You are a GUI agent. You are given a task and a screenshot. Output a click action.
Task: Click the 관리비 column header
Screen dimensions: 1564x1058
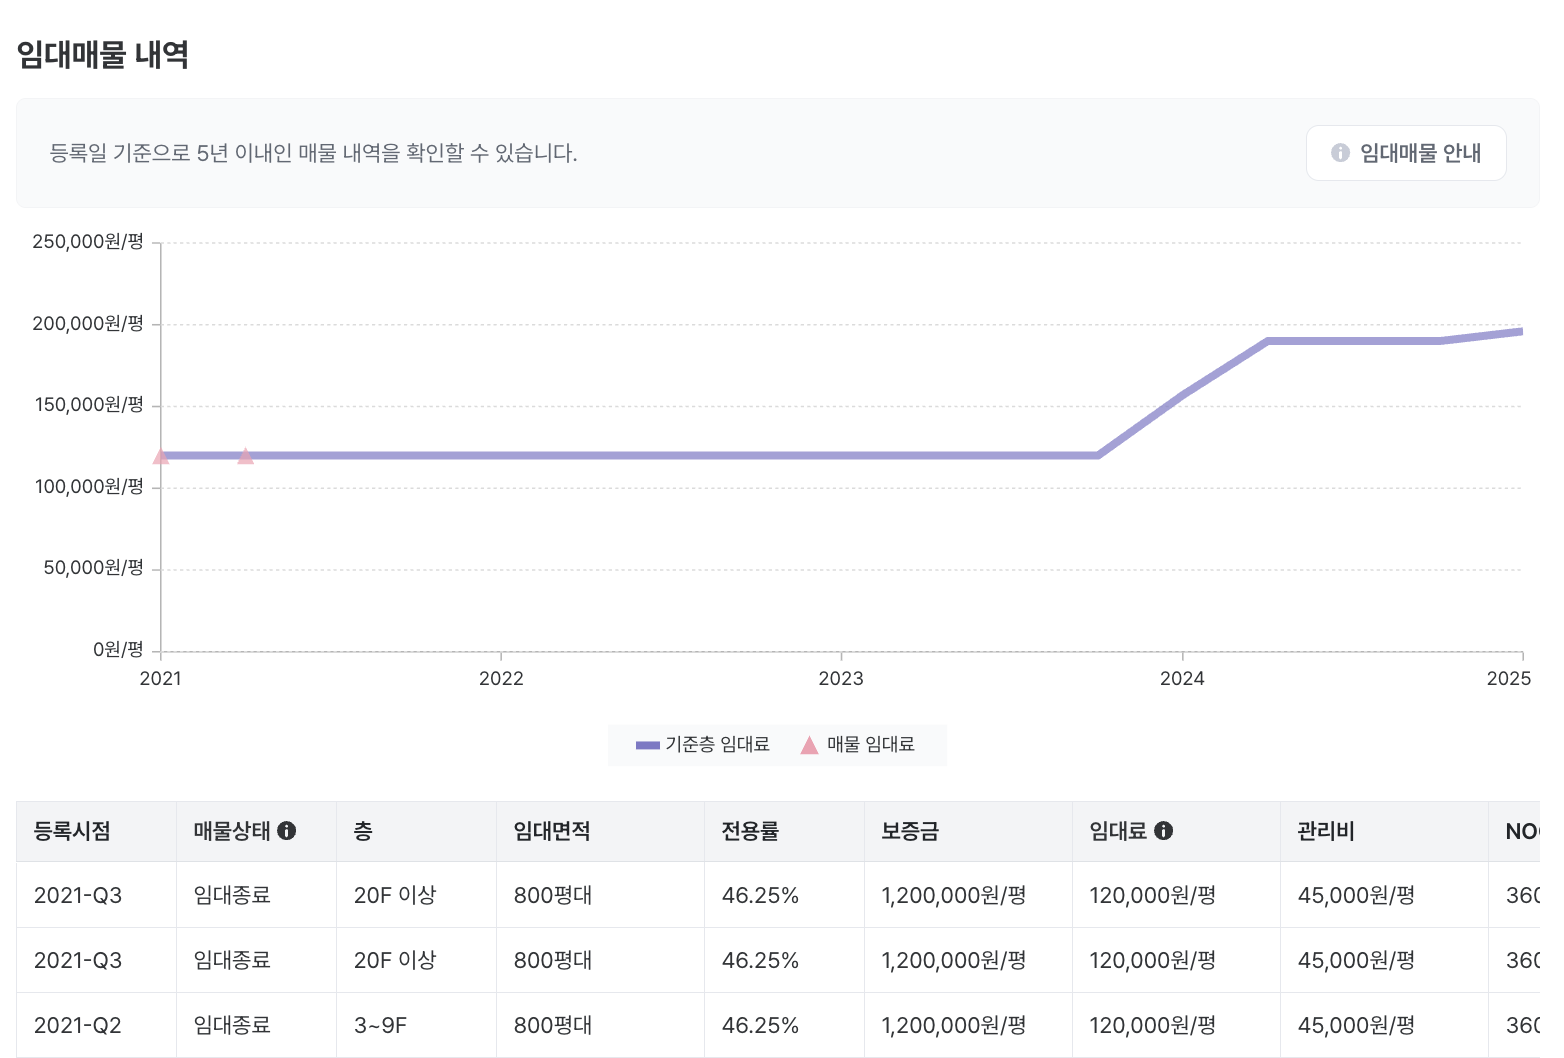(x=1326, y=831)
